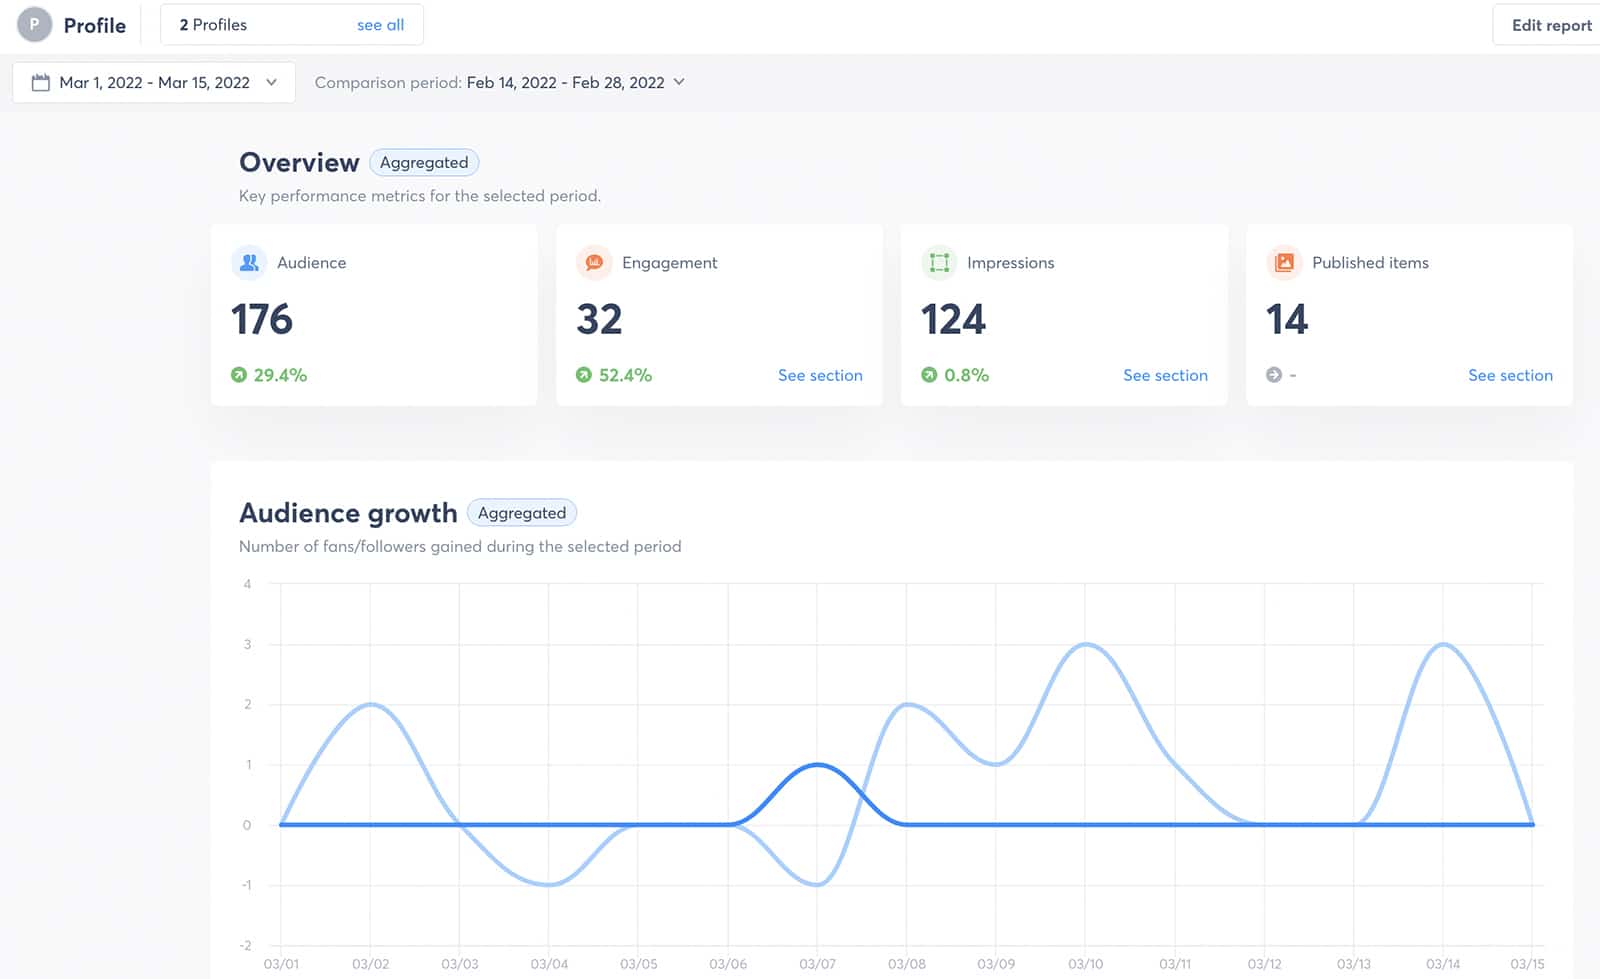
Task: Click the chart peak on 03/10
Action: (x=1085, y=645)
